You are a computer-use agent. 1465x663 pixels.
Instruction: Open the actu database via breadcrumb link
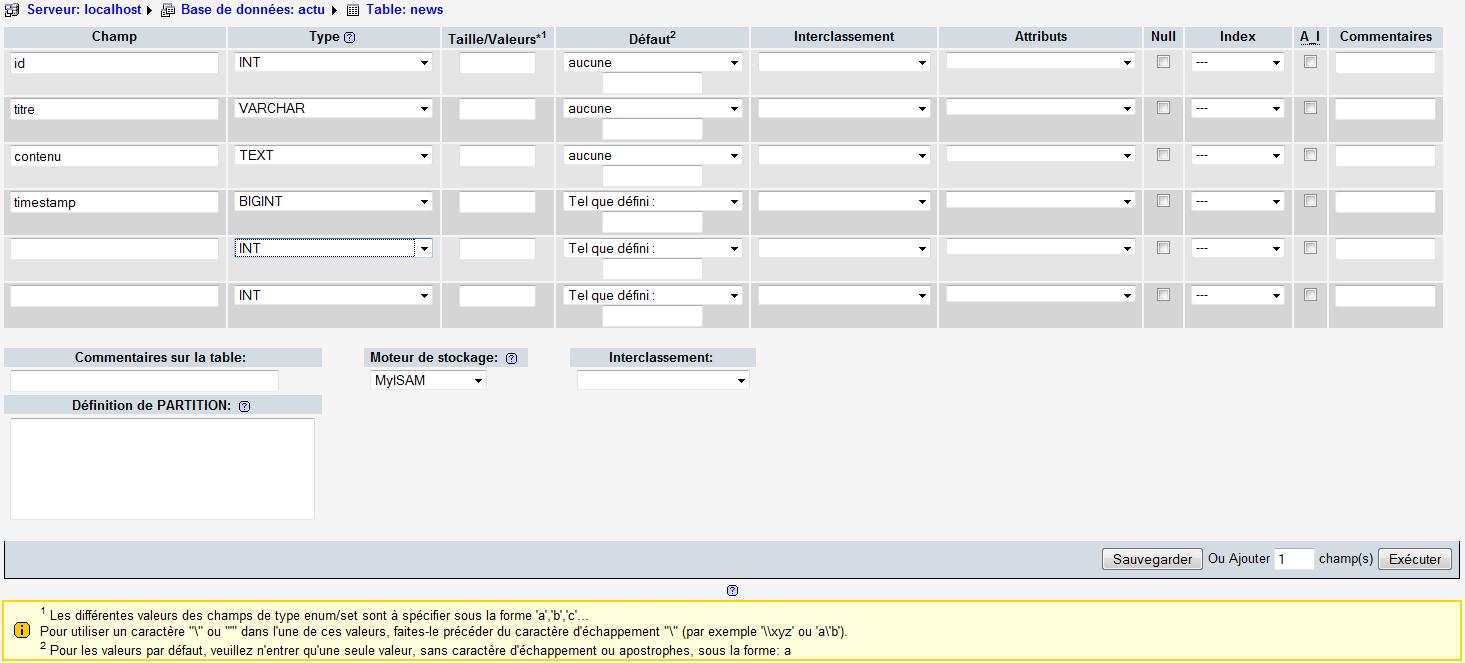point(252,9)
